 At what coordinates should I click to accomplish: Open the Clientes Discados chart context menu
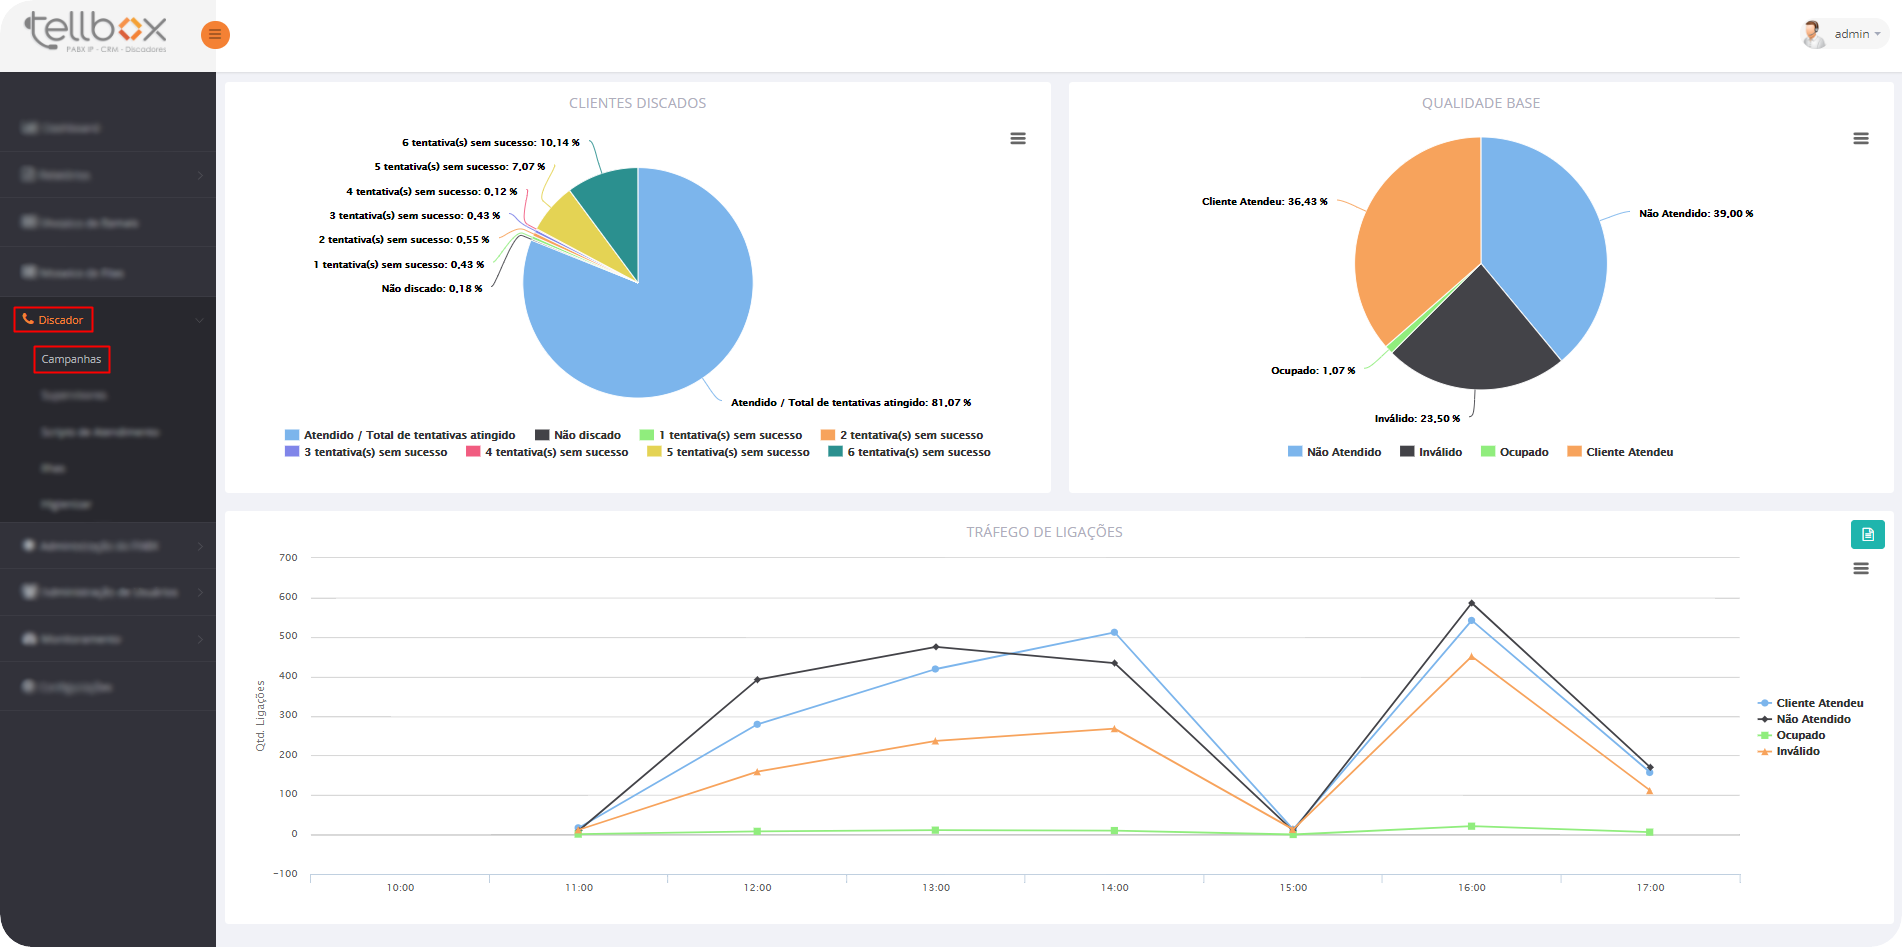click(x=1017, y=139)
